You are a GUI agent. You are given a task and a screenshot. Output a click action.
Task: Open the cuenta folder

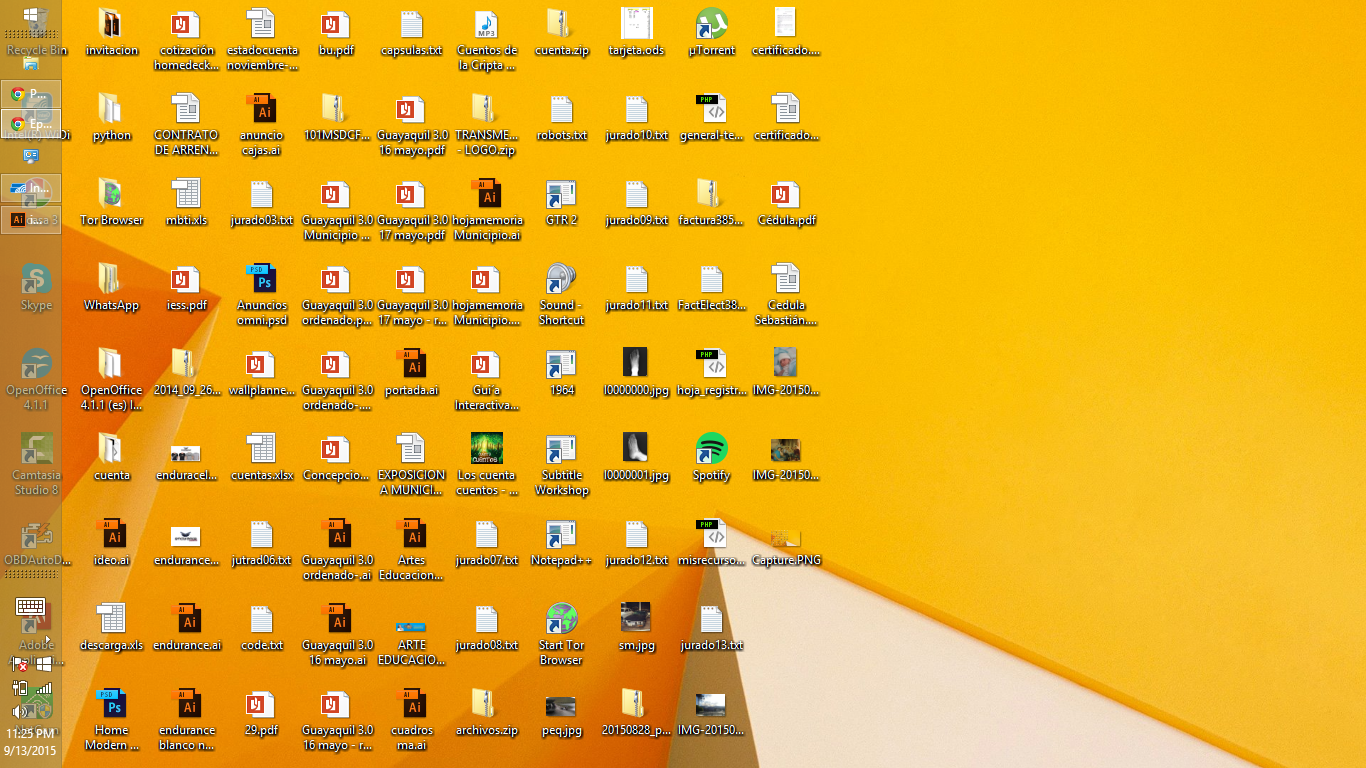point(112,456)
